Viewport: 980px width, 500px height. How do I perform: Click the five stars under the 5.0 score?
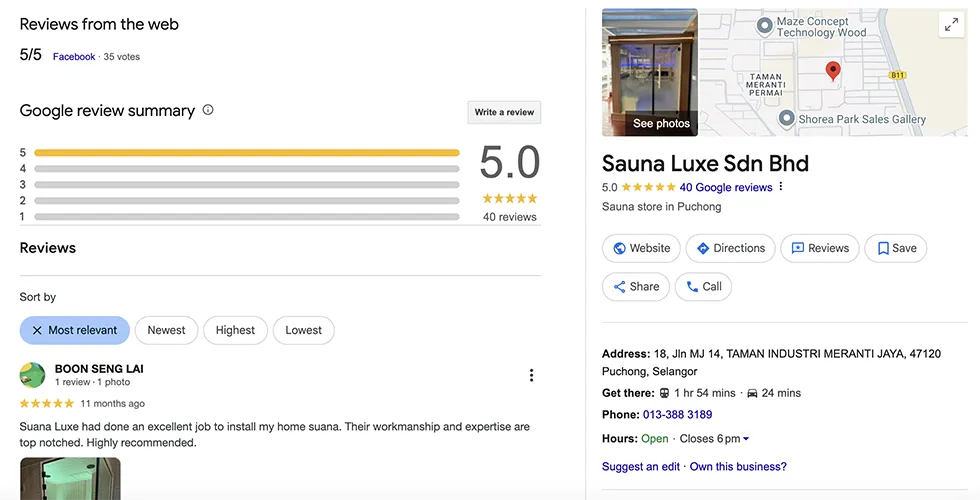(x=509, y=199)
